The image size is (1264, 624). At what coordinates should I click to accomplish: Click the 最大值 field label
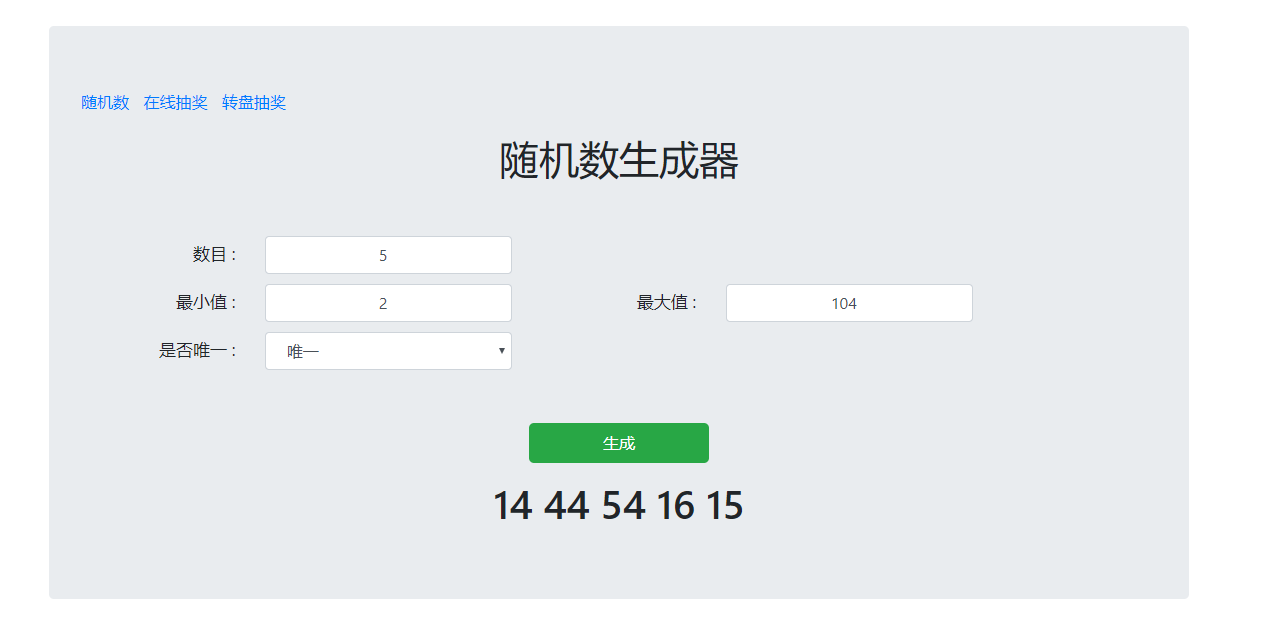pos(668,303)
